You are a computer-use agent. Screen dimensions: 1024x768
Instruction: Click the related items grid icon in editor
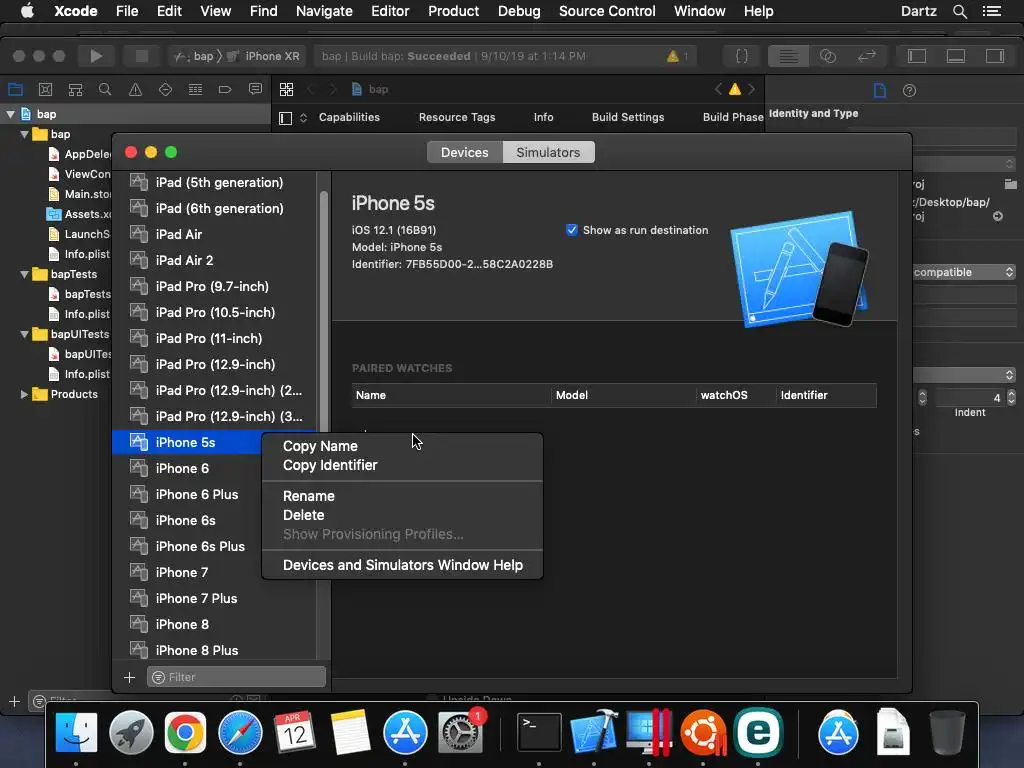click(x=286, y=89)
